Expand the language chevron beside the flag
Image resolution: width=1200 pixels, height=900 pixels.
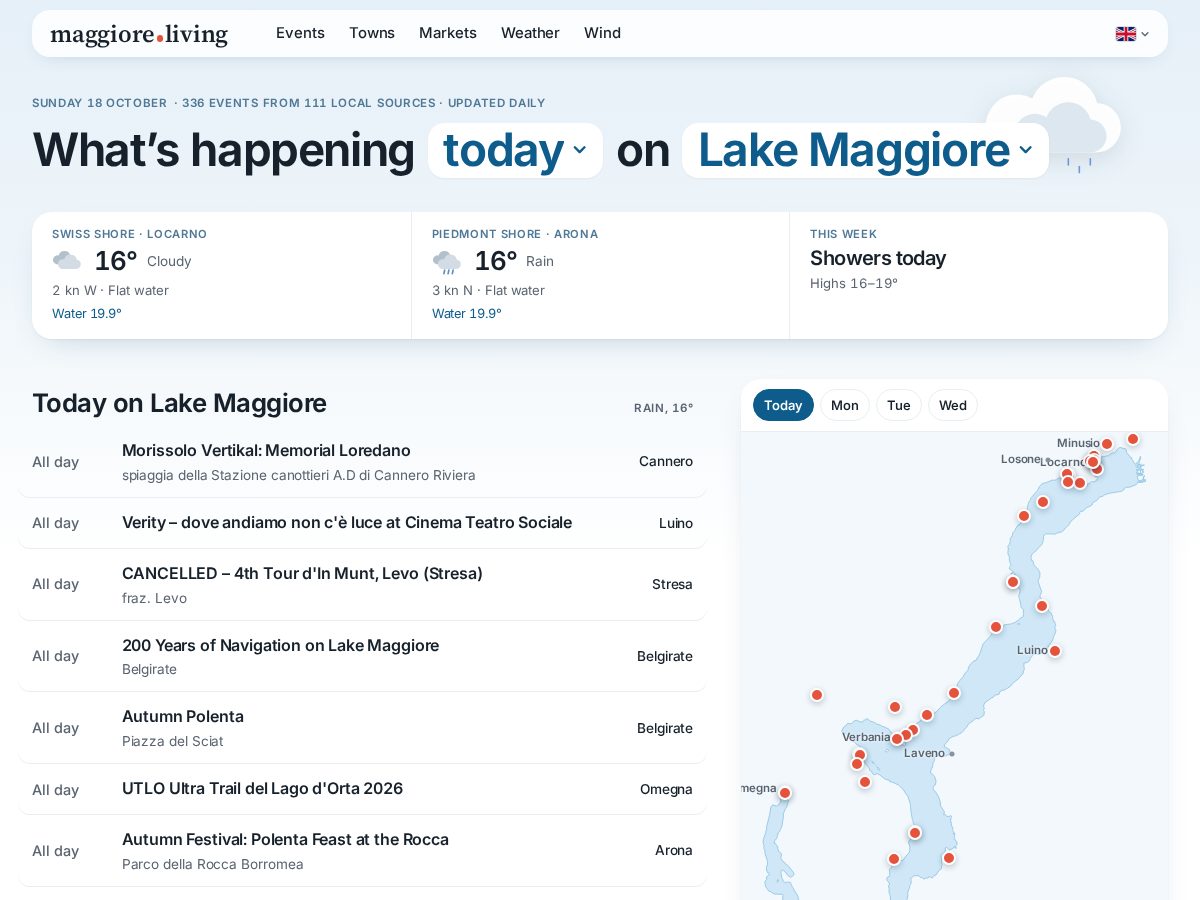1145,34
